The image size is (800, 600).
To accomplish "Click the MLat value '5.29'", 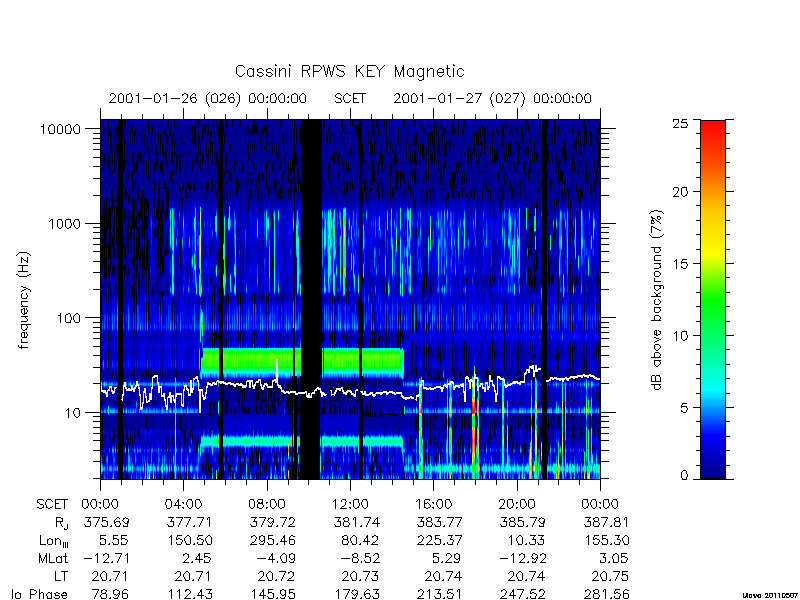I will pos(446,559).
